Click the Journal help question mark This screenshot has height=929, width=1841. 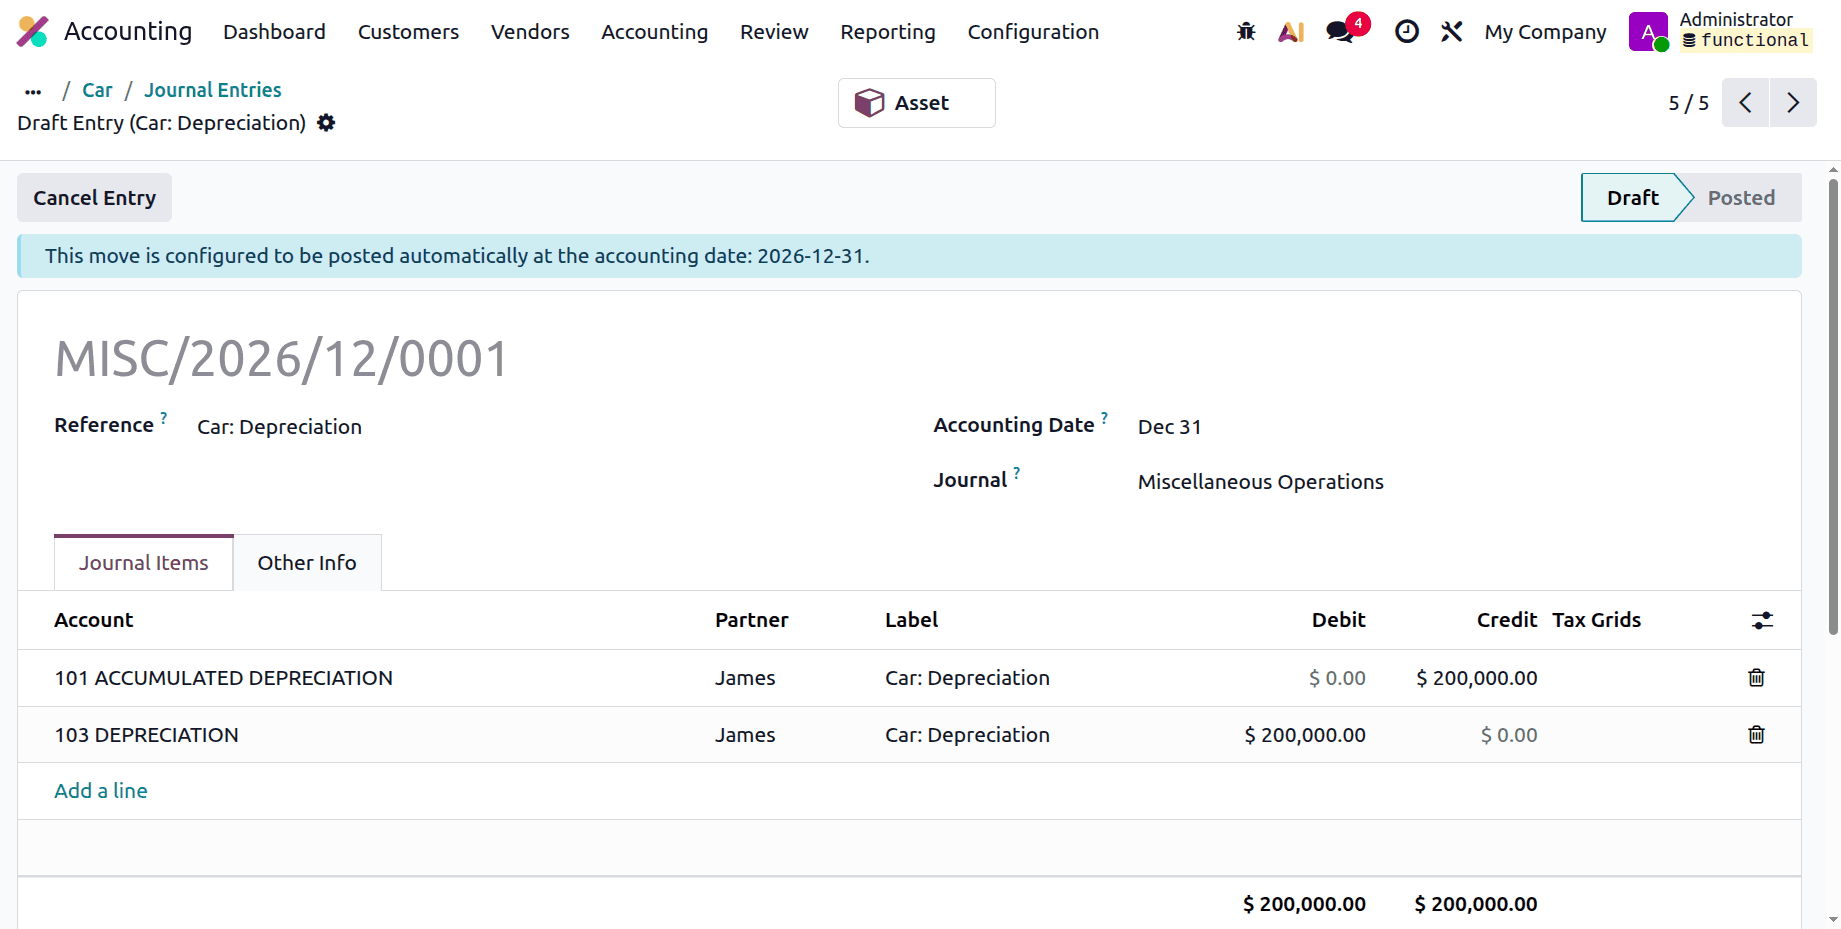[x=1017, y=472]
